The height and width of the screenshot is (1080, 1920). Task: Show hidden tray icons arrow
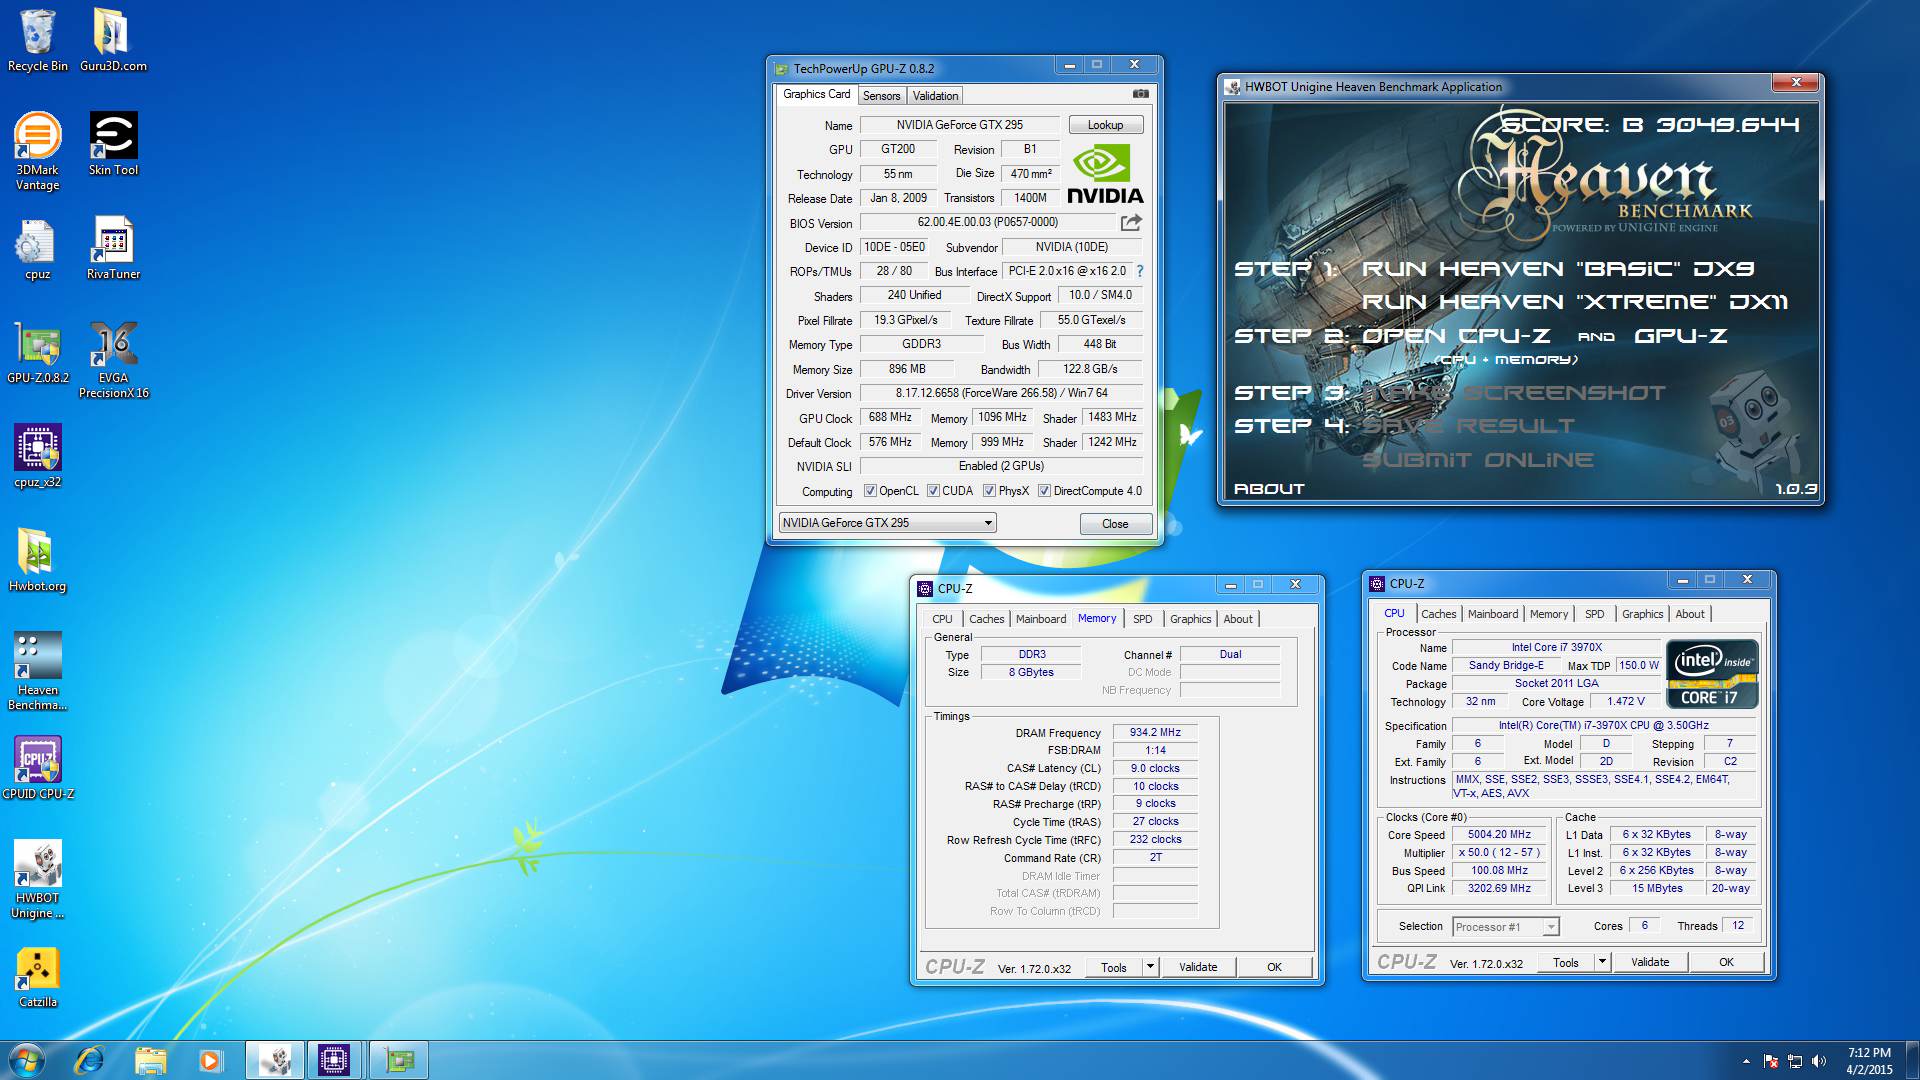point(1746,1061)
